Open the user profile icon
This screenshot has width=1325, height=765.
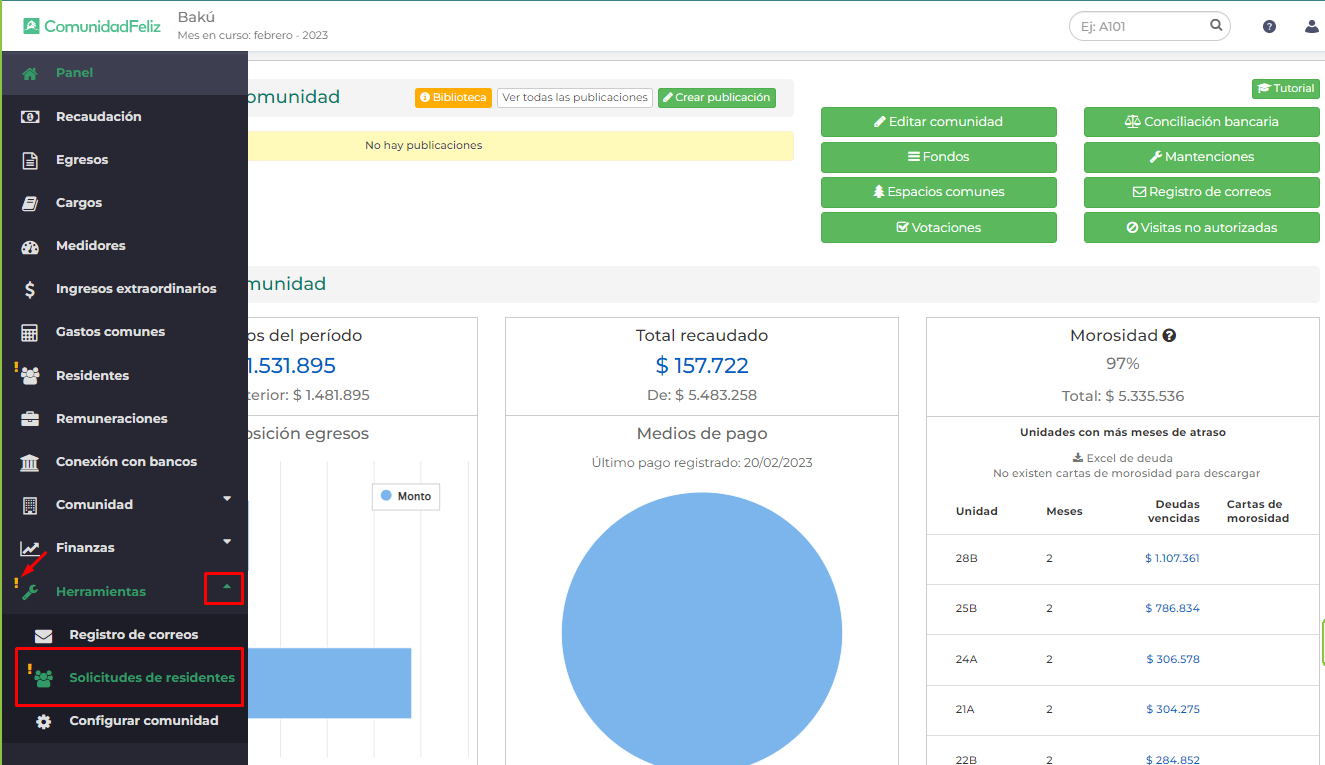point(1311,27)
